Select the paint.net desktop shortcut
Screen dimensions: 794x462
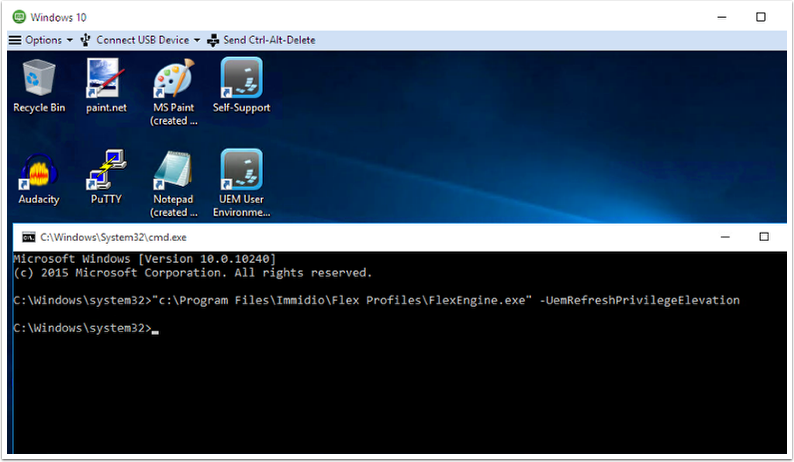tap(106, 85)
